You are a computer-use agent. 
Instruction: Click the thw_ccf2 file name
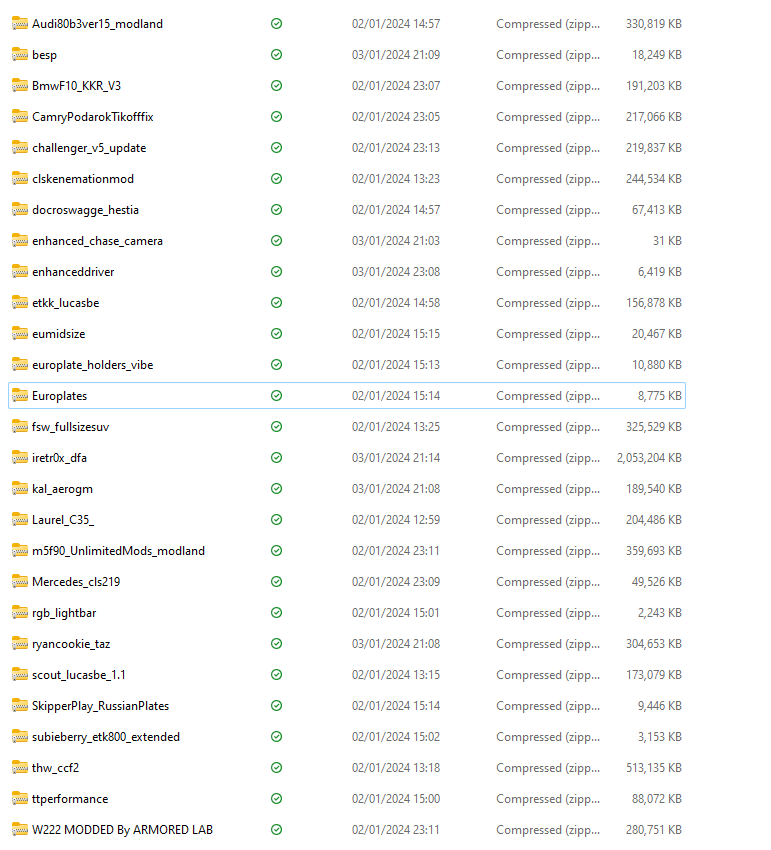[x=56, y=768]
